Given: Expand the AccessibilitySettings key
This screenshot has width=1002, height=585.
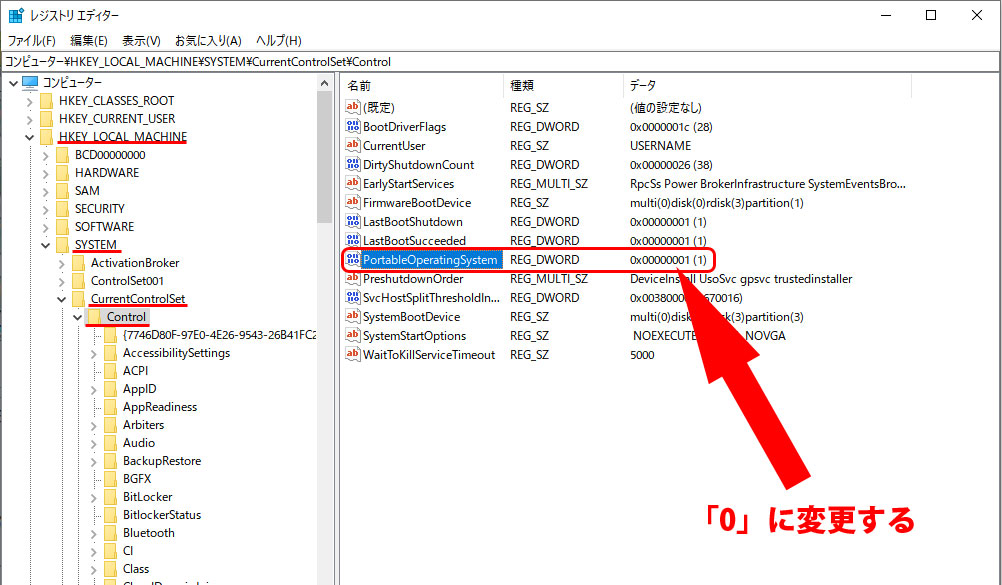Looking at the screenshot, I should pos(93,353).
